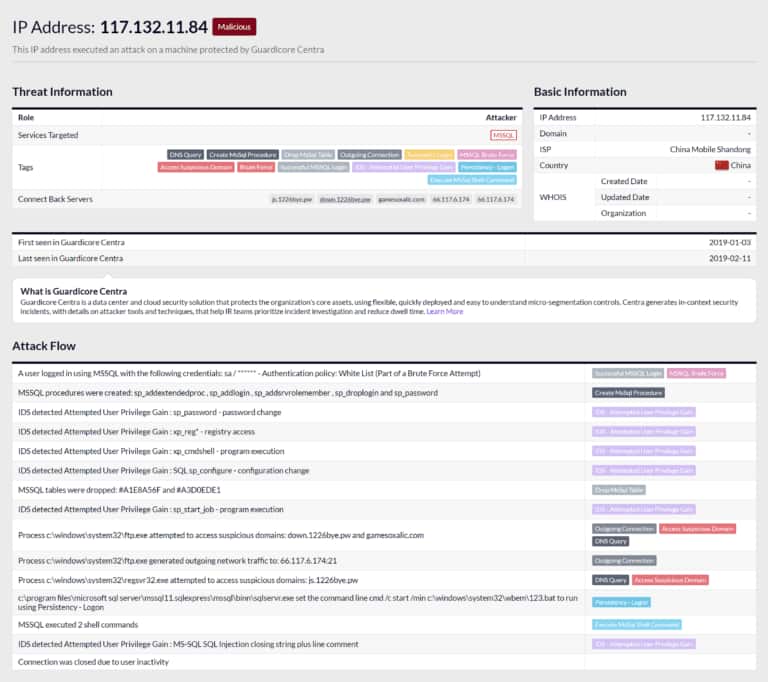Viewport: 768px width, 682px height.
Task: Open the Learn More link
Action: pos(444,311)
